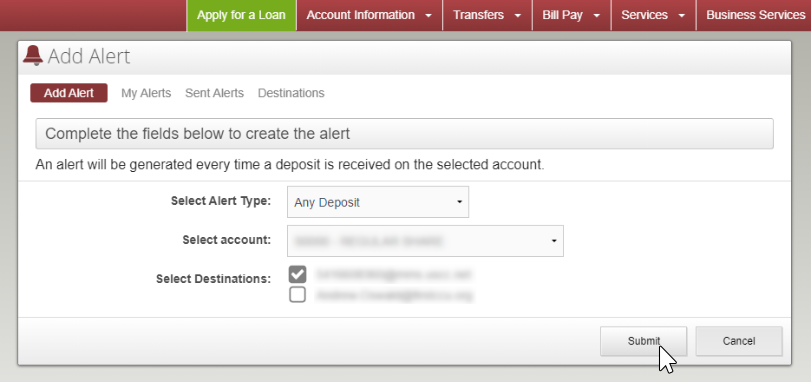Image resolution: width=811 pixels, height=382 pixels.
Task: Switch to the Sent Alerts tab
Action: pyautogui.click(x=214, y=93)
